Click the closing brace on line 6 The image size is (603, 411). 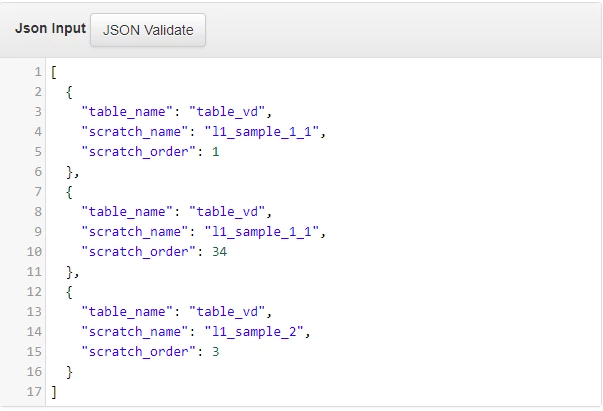tap(69, 172)
